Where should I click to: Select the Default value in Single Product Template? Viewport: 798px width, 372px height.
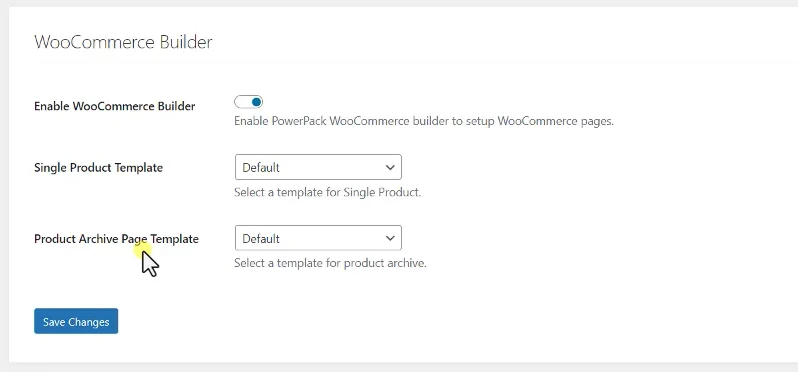[261, 167]
